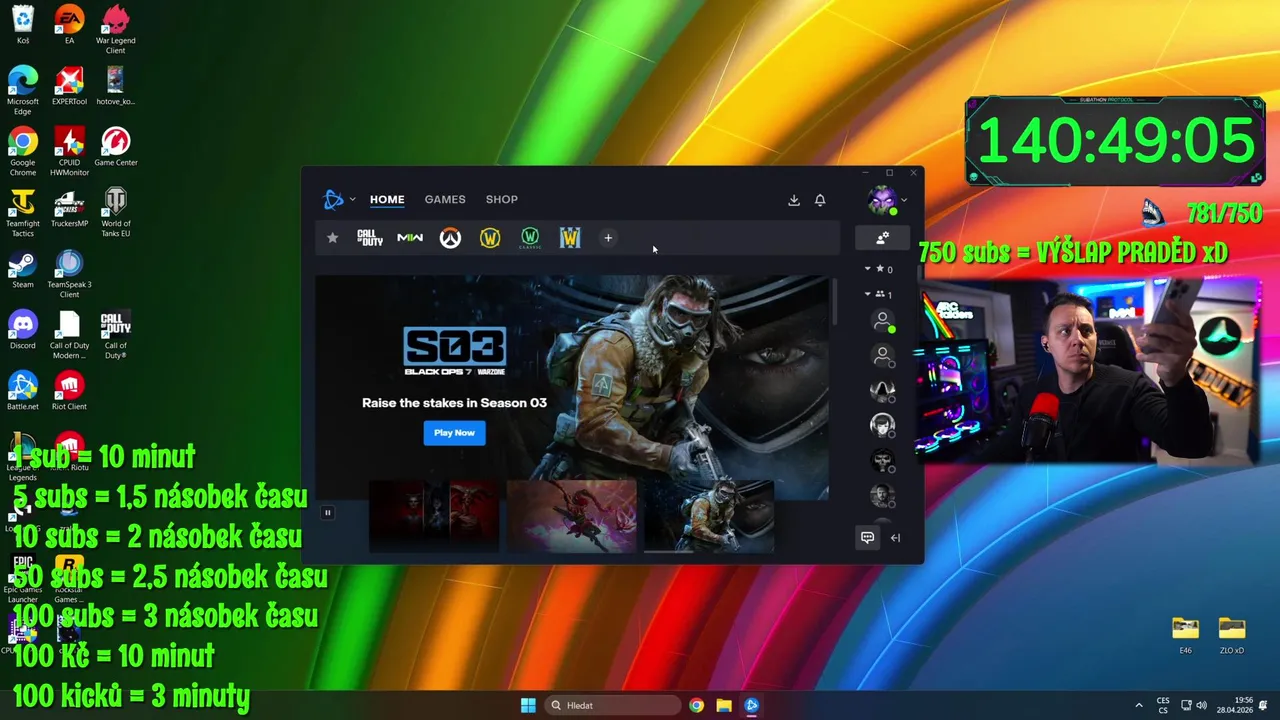Screen dimensions: 1280x720
Task: Select the Steam desktop shortcut
Action: [x=23, y=269]
